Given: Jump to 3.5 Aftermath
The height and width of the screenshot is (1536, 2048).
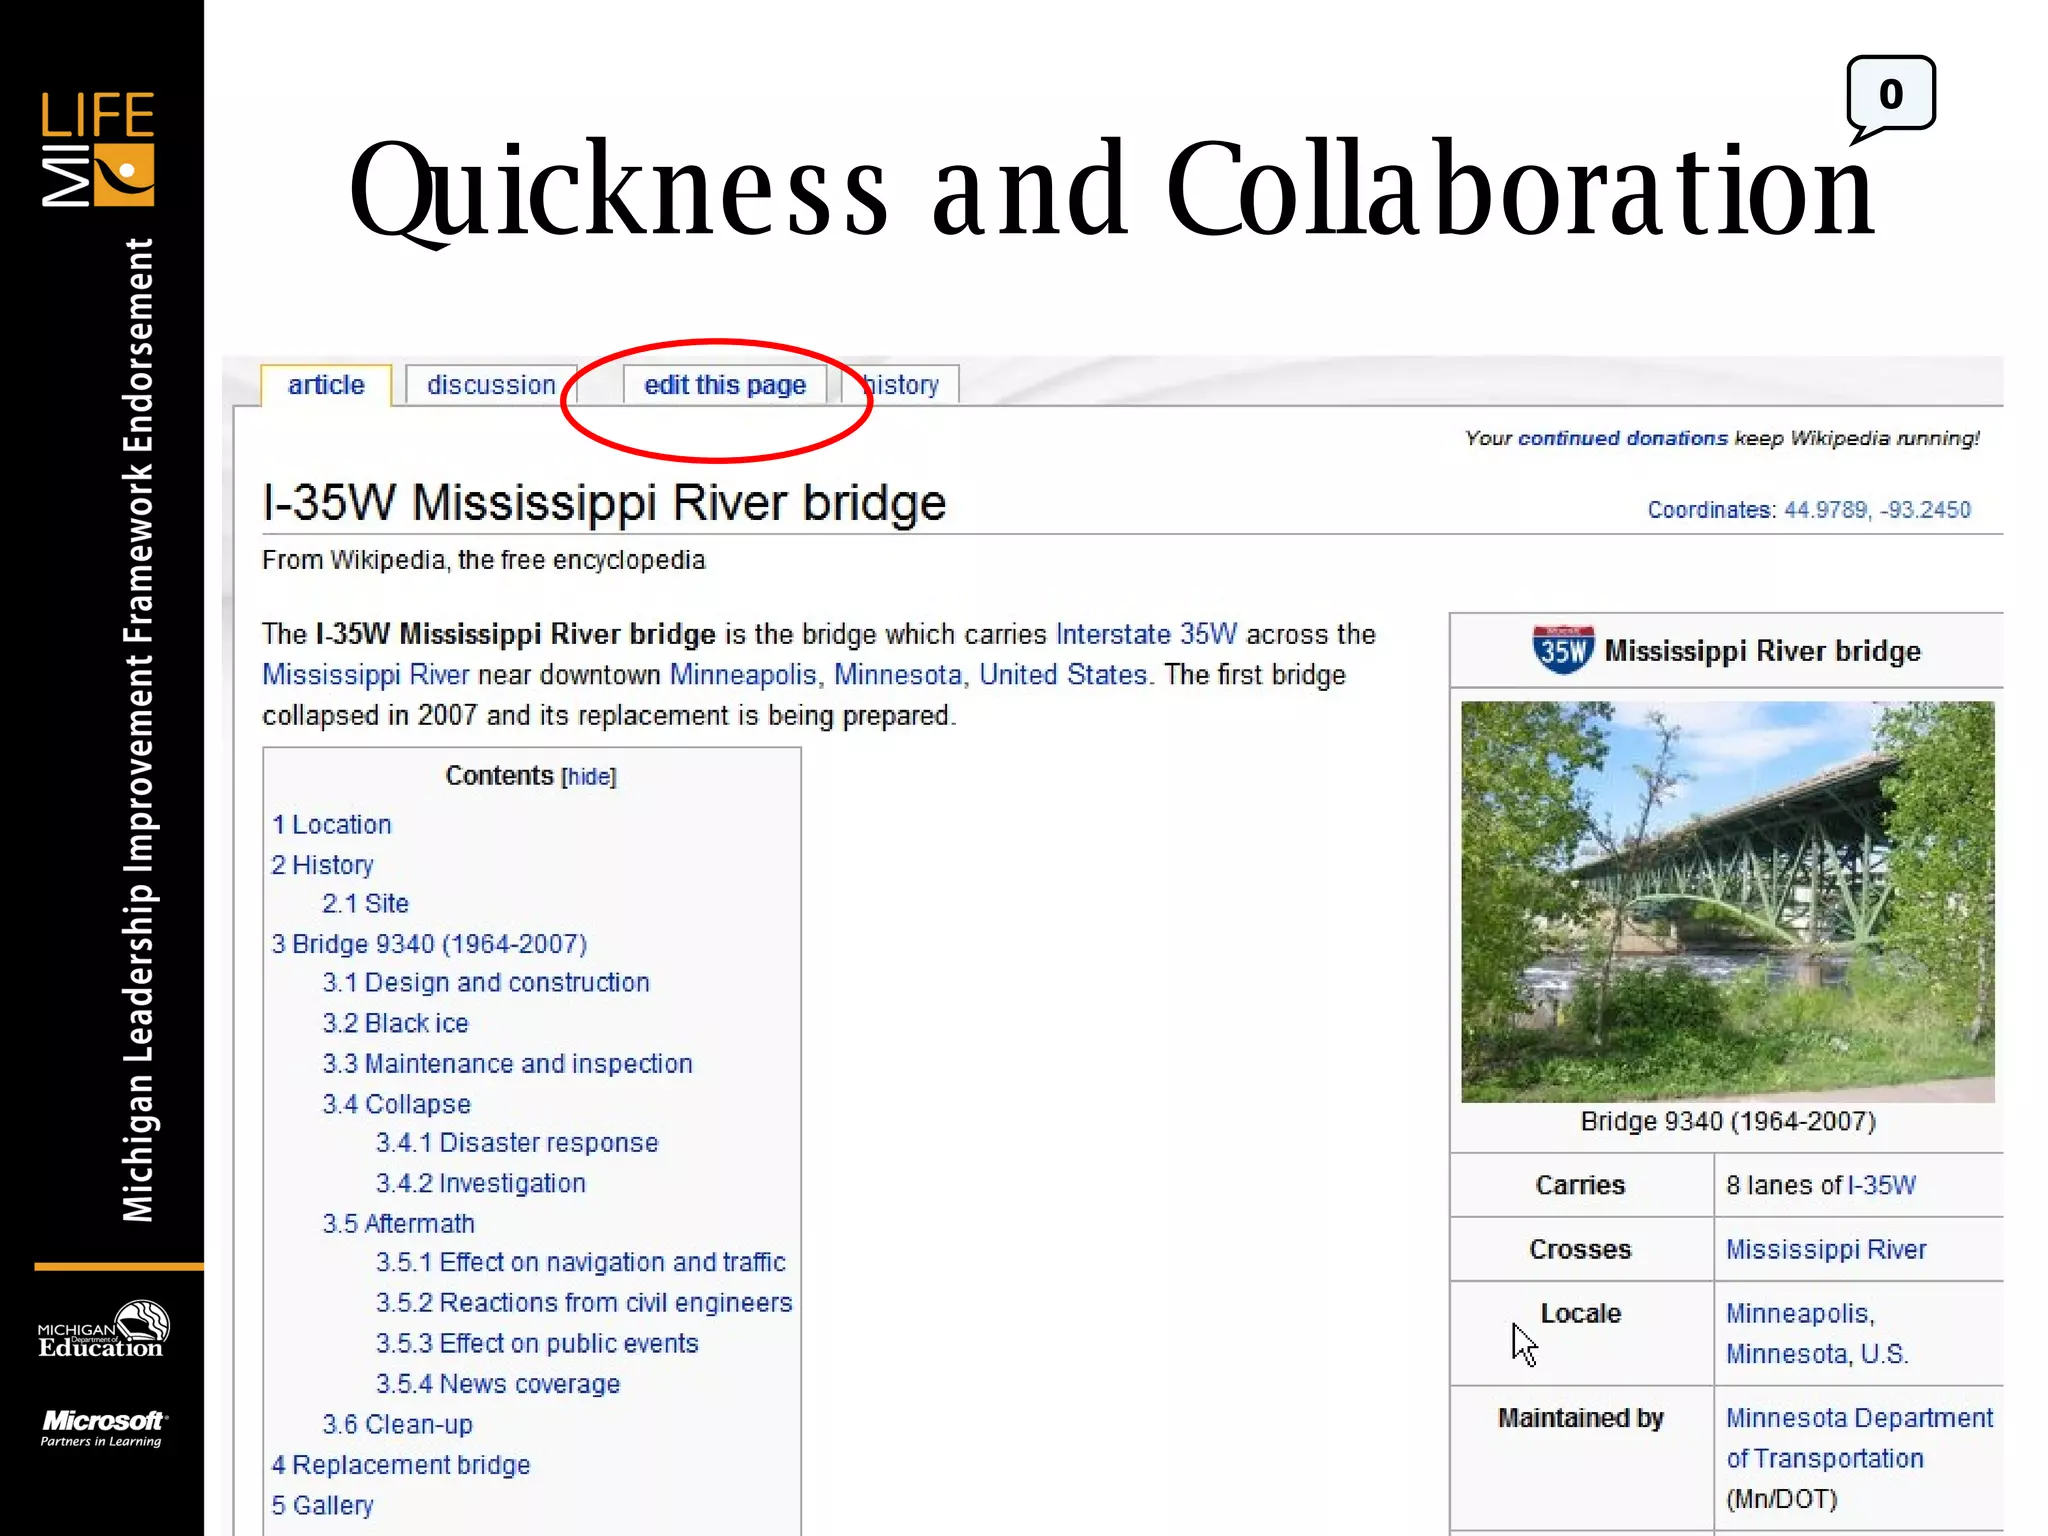Looking at the screenshot, I should [398, 1224].
